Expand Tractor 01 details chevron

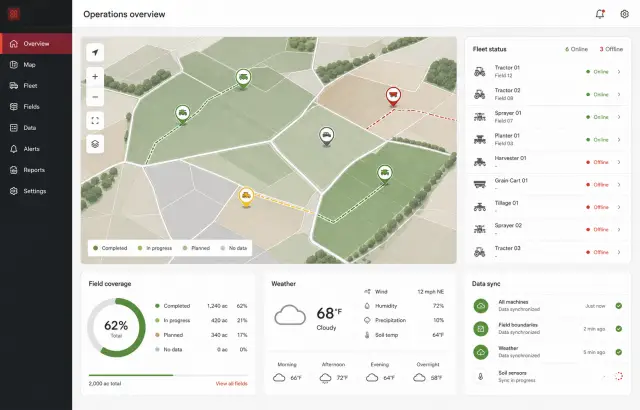click(619, 72)
